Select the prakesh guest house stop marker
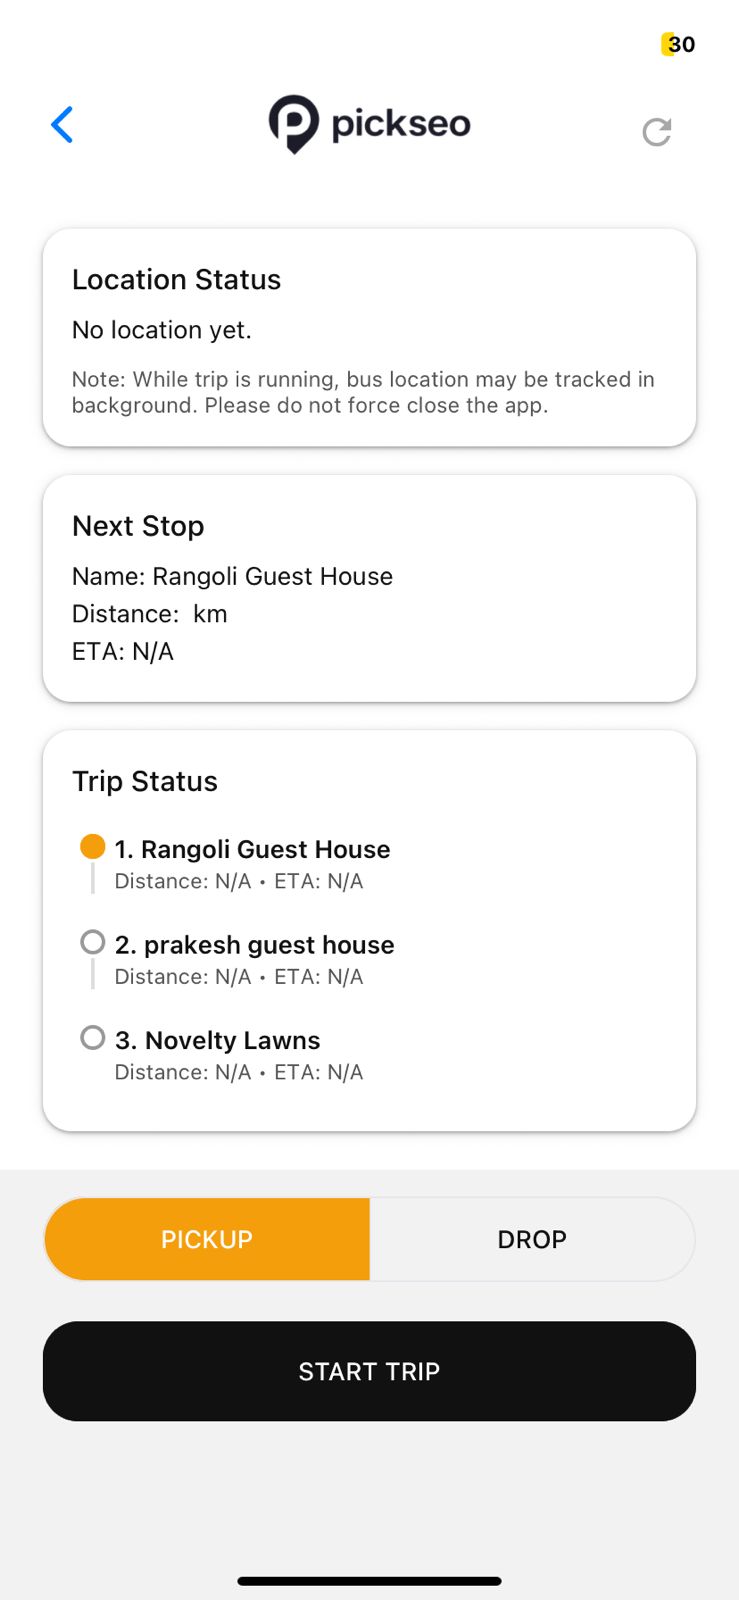This screenshot has height=1600, width=739. tap(93, 942)
